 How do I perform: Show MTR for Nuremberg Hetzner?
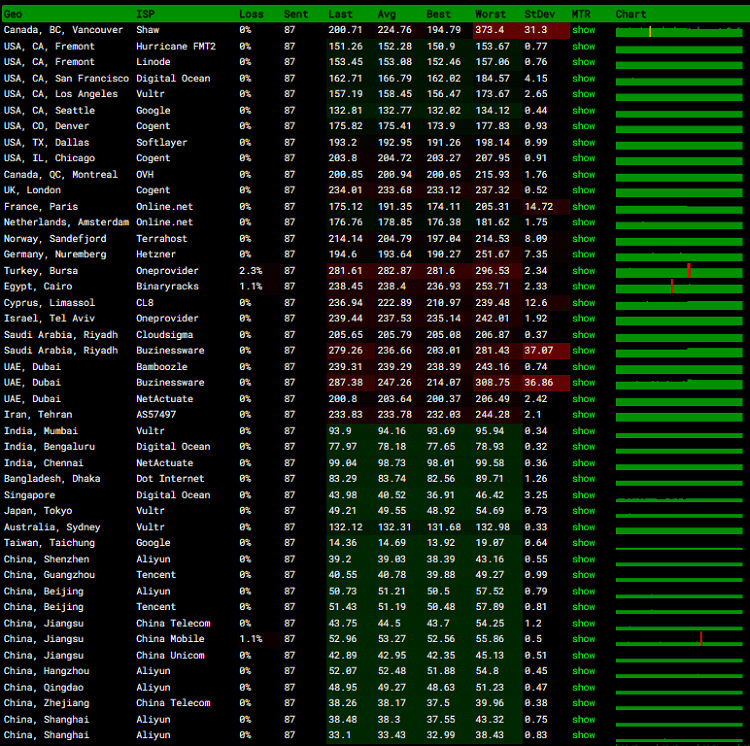click(x=584, y=254)
